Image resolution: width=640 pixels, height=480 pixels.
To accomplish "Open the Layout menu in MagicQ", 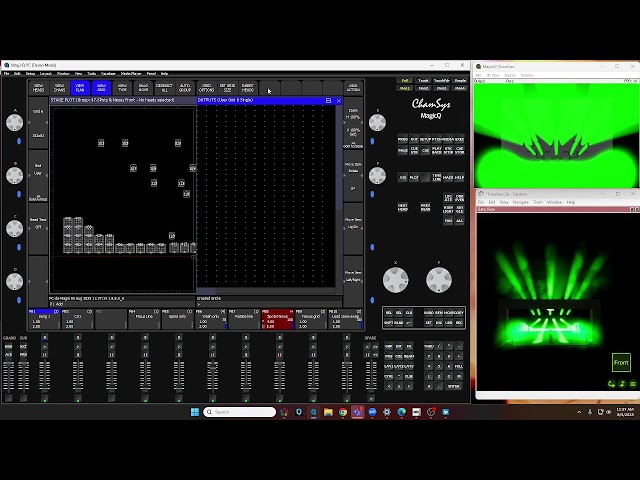I will [x=46, y=74].
